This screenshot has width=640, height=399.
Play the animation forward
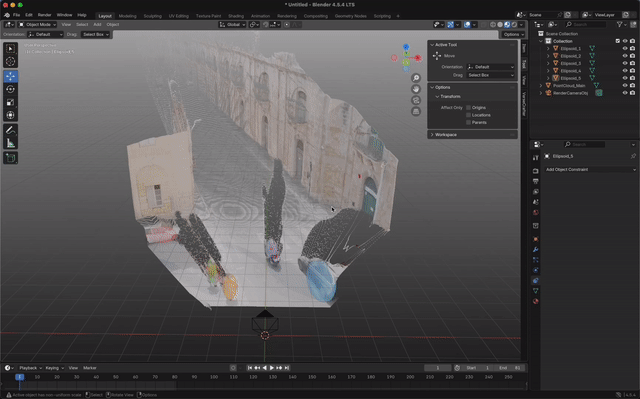272,368
